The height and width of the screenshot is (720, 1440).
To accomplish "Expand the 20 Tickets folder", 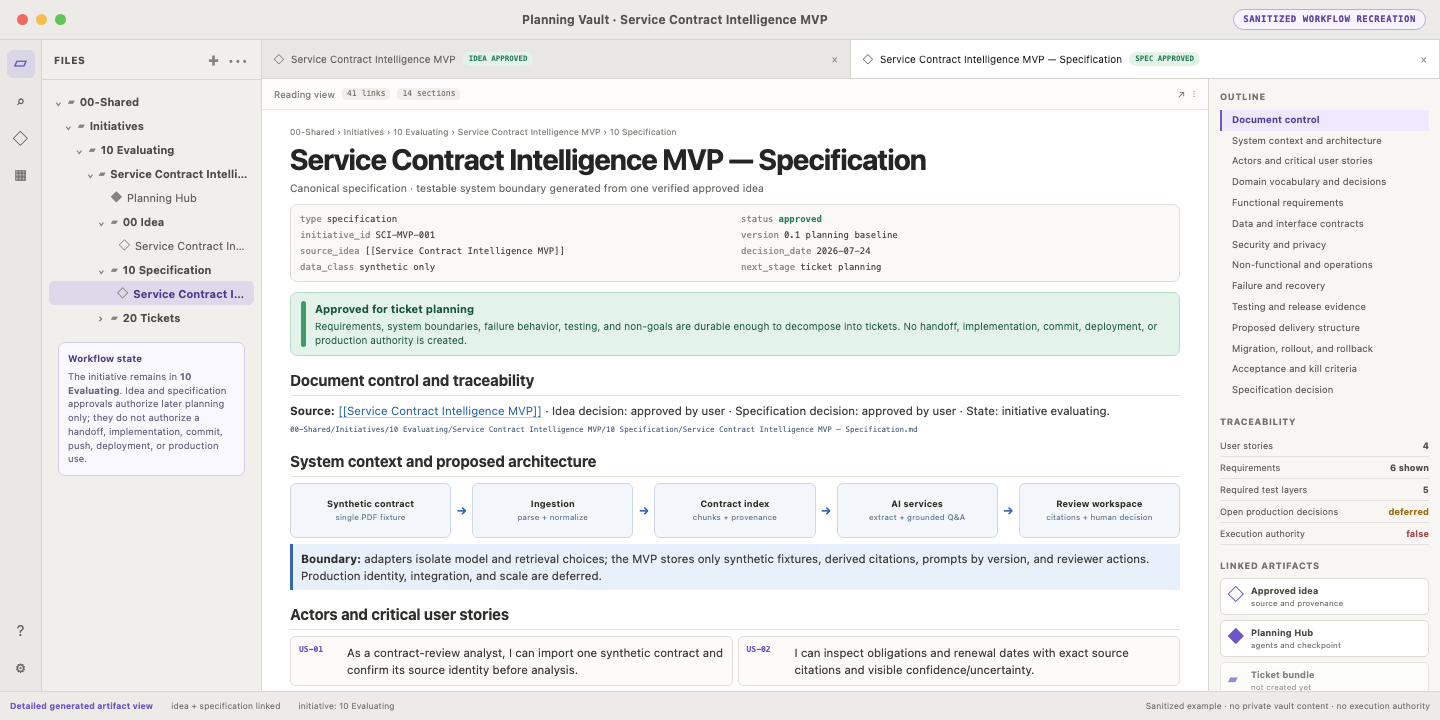I will [102, 319].
